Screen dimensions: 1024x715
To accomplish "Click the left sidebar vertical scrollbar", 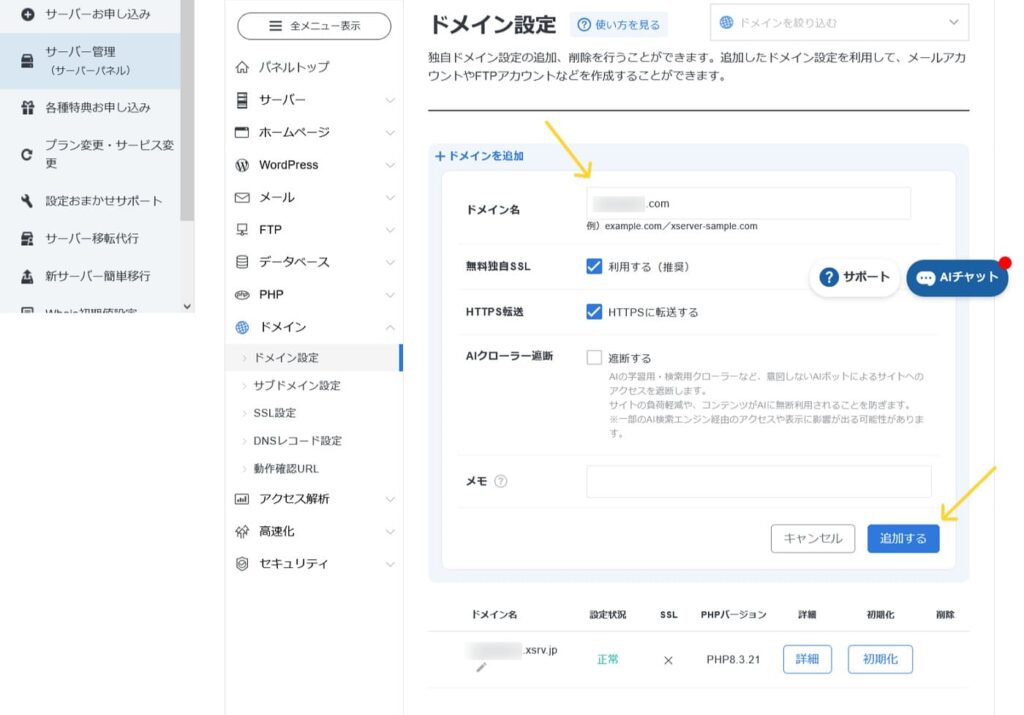I will [x=187, y=110].
